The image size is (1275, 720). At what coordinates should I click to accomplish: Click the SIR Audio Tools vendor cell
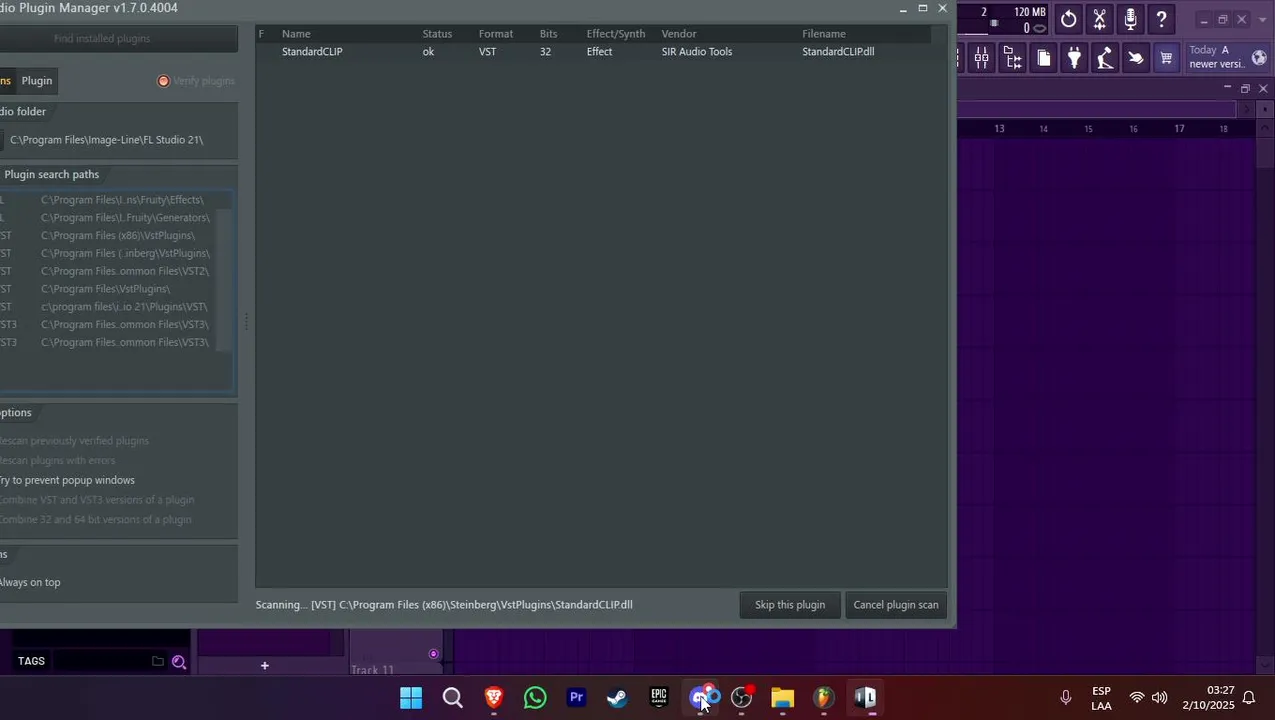pos(697,52)
